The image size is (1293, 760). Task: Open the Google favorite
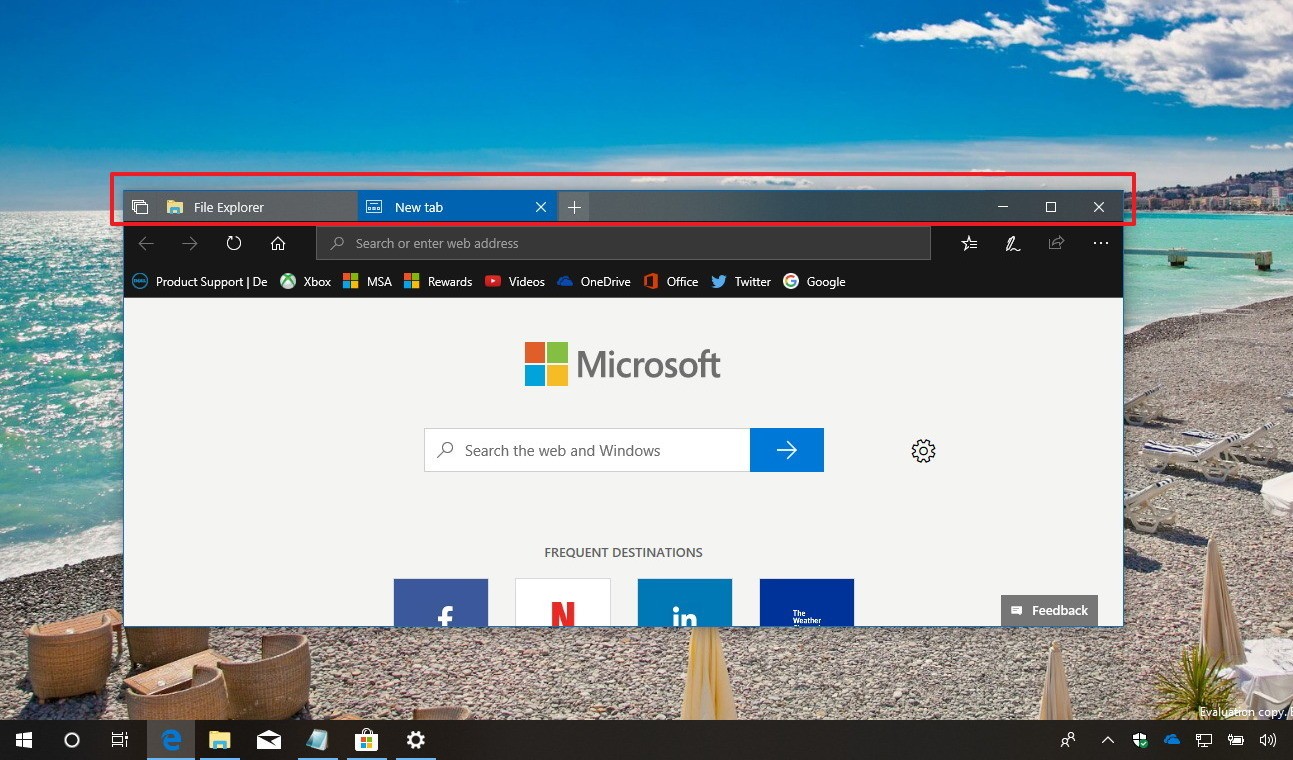click(814, 282)
